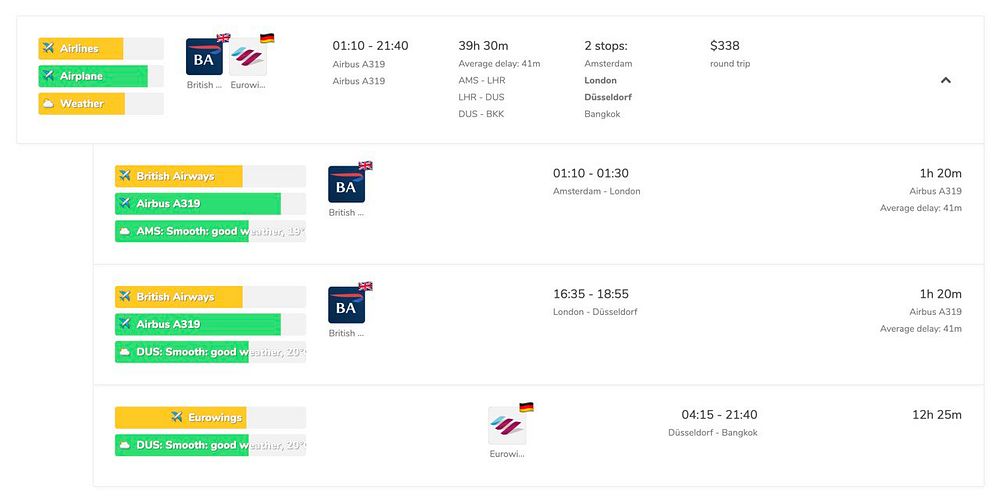Screen dimensions: 1000x500
Task: Click British Airways logo on Amsterdam - London leg
Action: [x=346, y=185]
